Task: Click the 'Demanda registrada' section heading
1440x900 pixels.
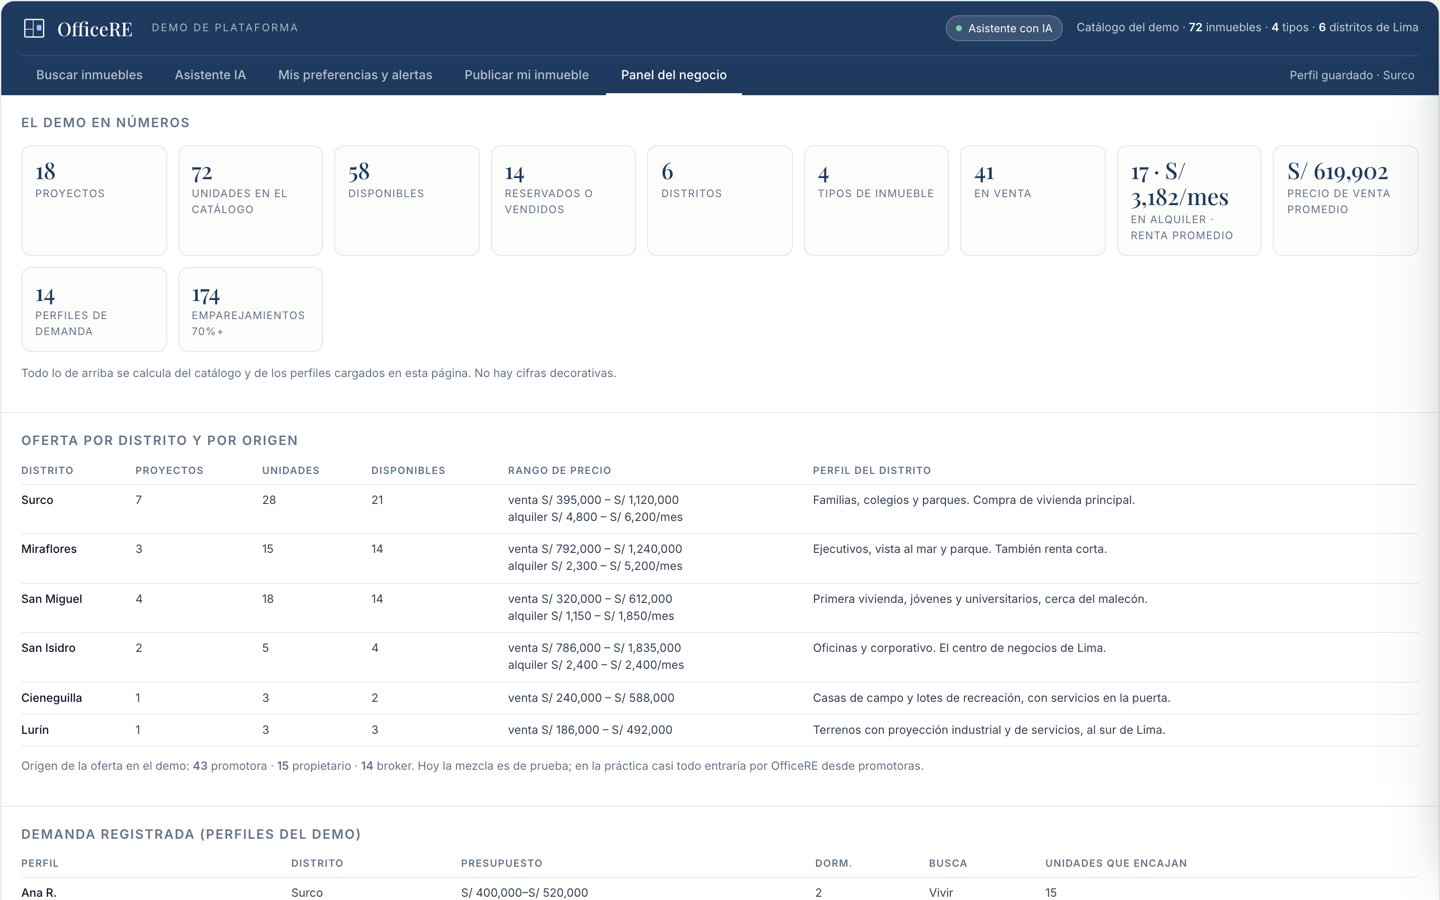Action: point(191,834)
